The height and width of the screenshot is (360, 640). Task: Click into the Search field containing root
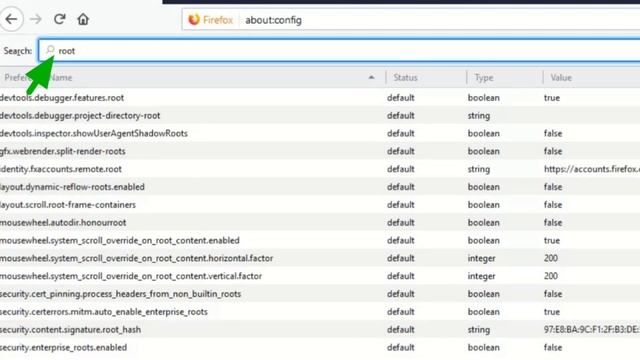[340, 51]
